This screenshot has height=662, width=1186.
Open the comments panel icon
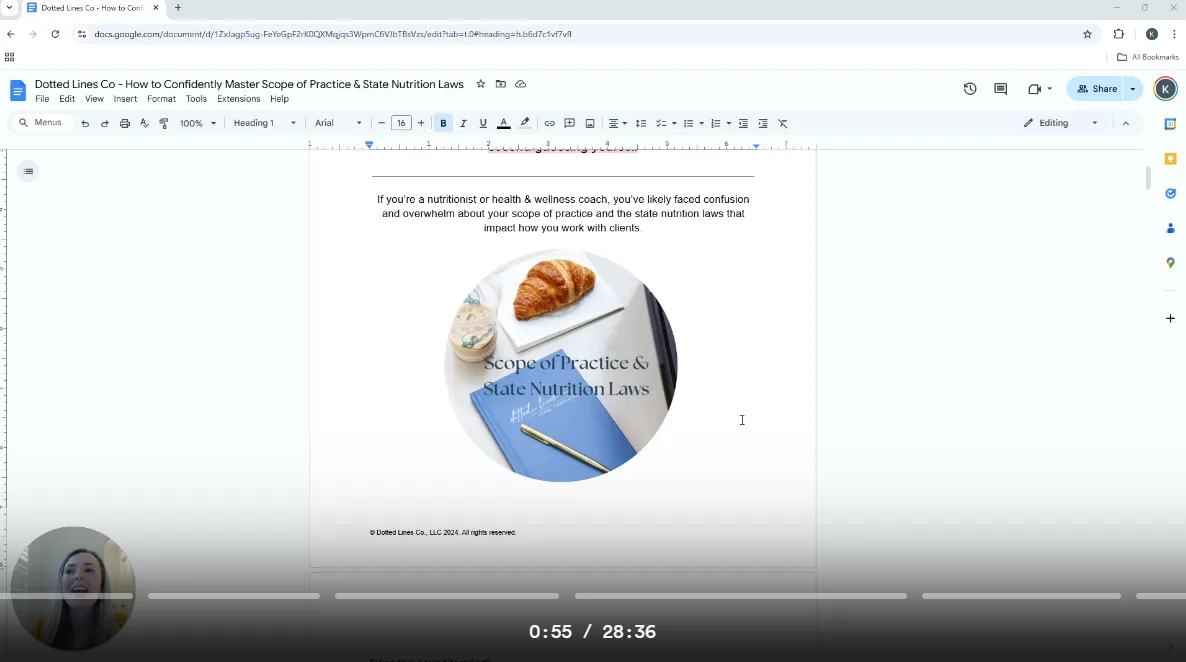pos(1000,89)
